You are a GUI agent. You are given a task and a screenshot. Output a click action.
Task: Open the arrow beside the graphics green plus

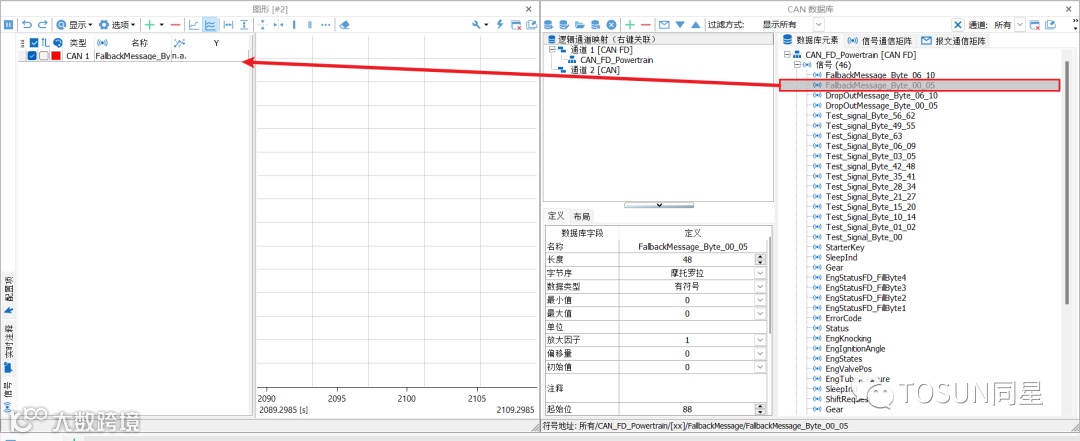tap(162, 24)
